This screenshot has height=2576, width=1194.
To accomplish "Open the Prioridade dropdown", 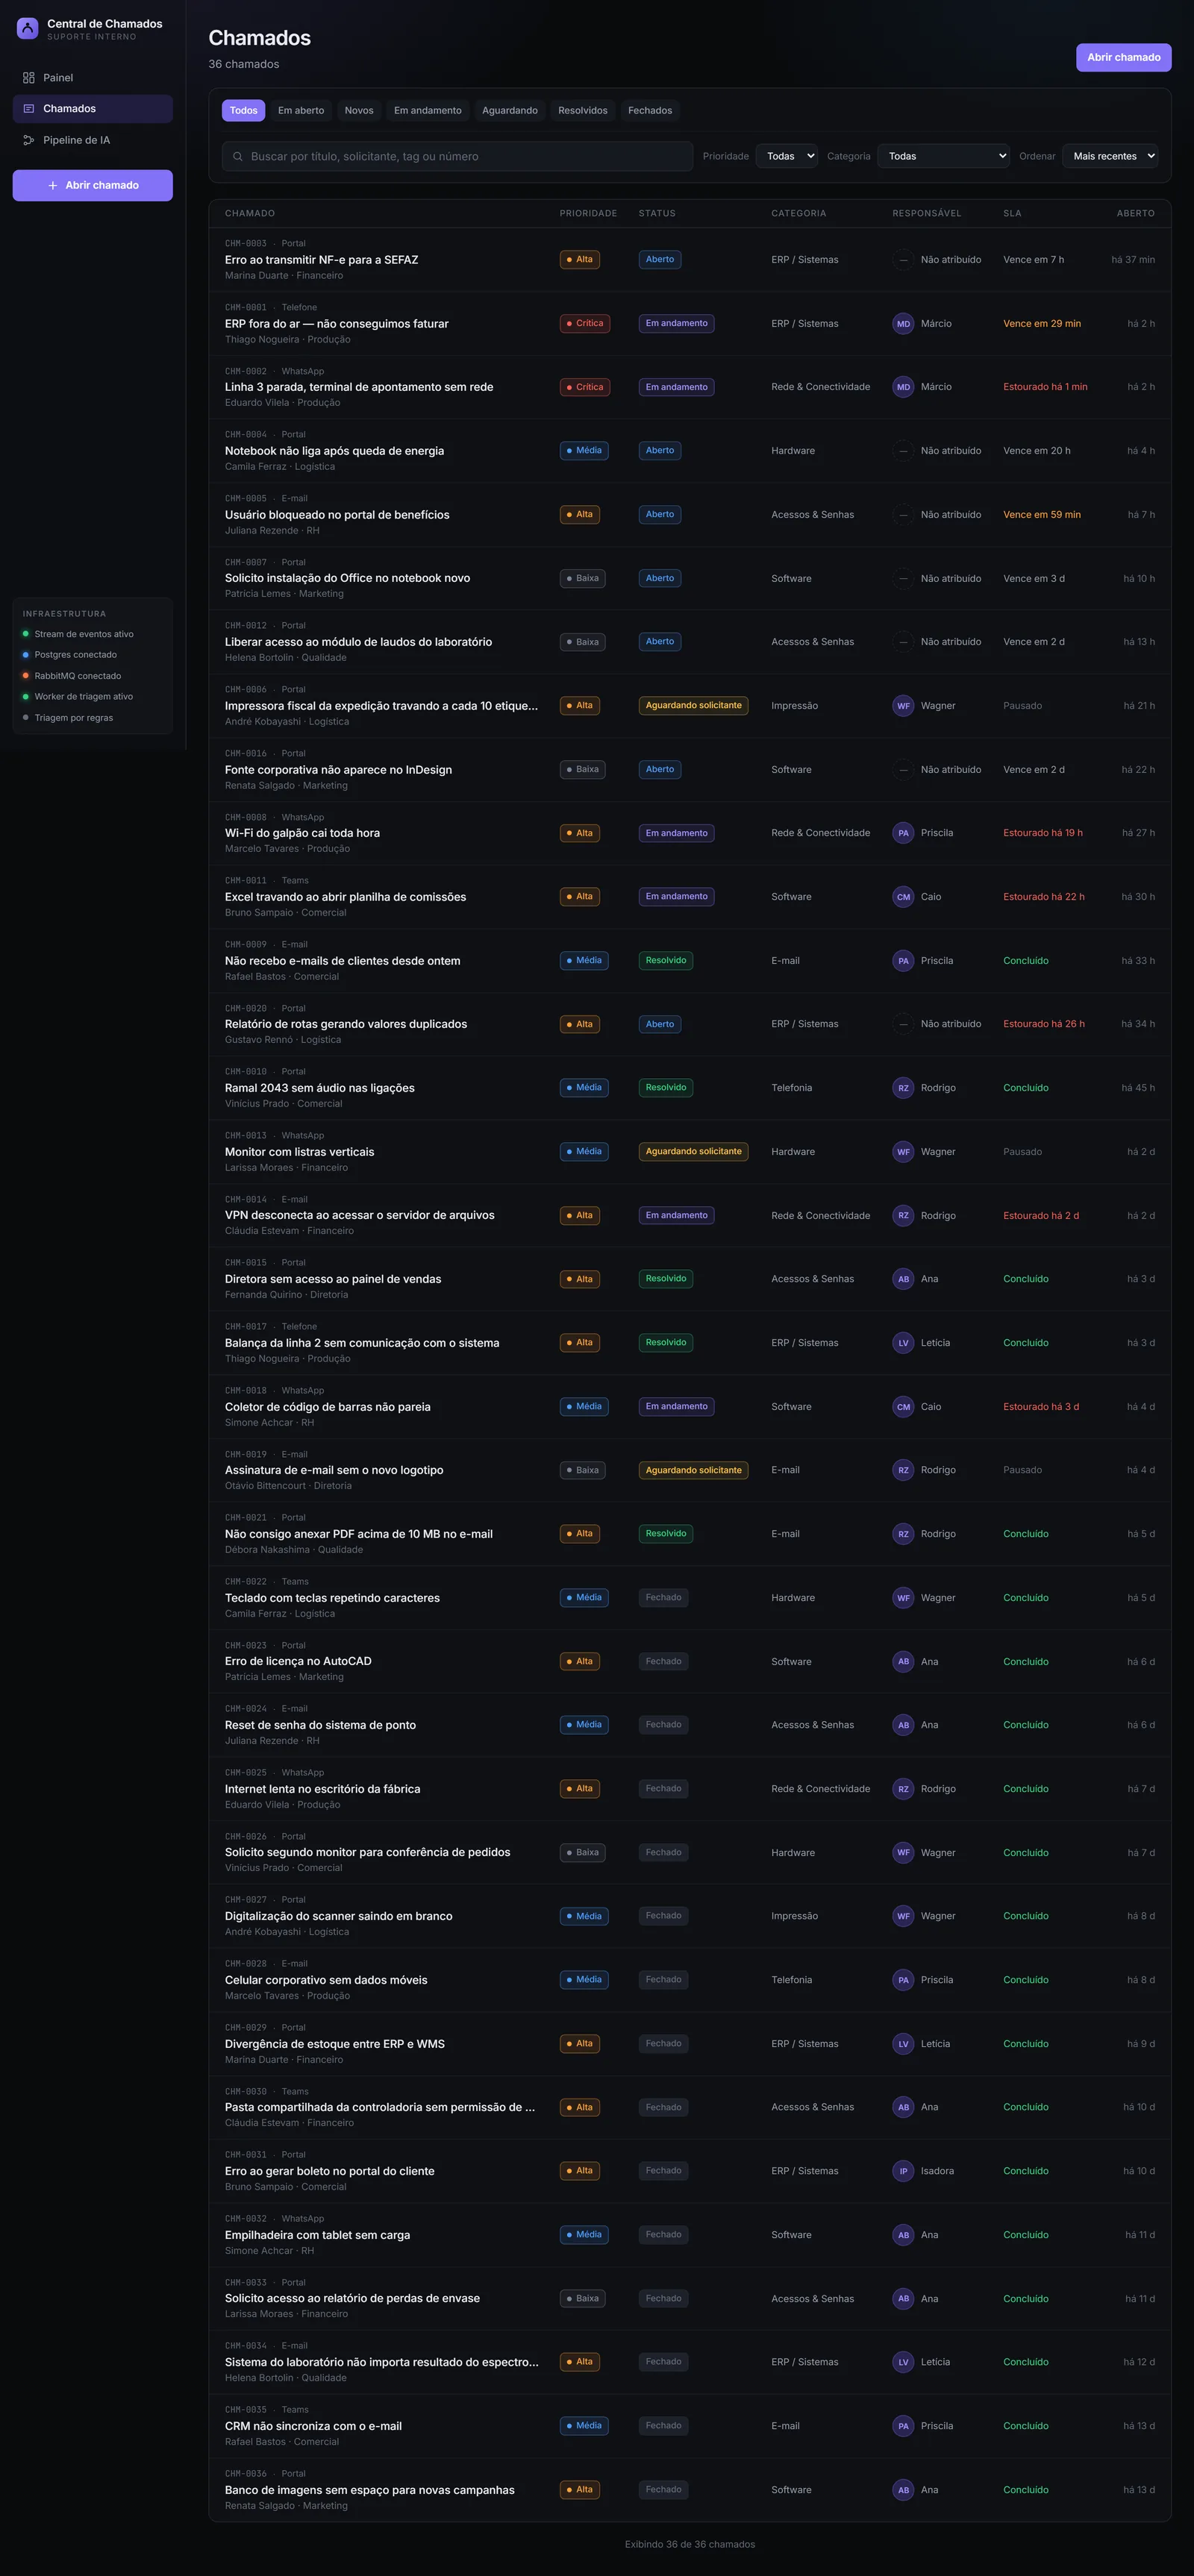I will pyautogui.click(x=787, y=156).
